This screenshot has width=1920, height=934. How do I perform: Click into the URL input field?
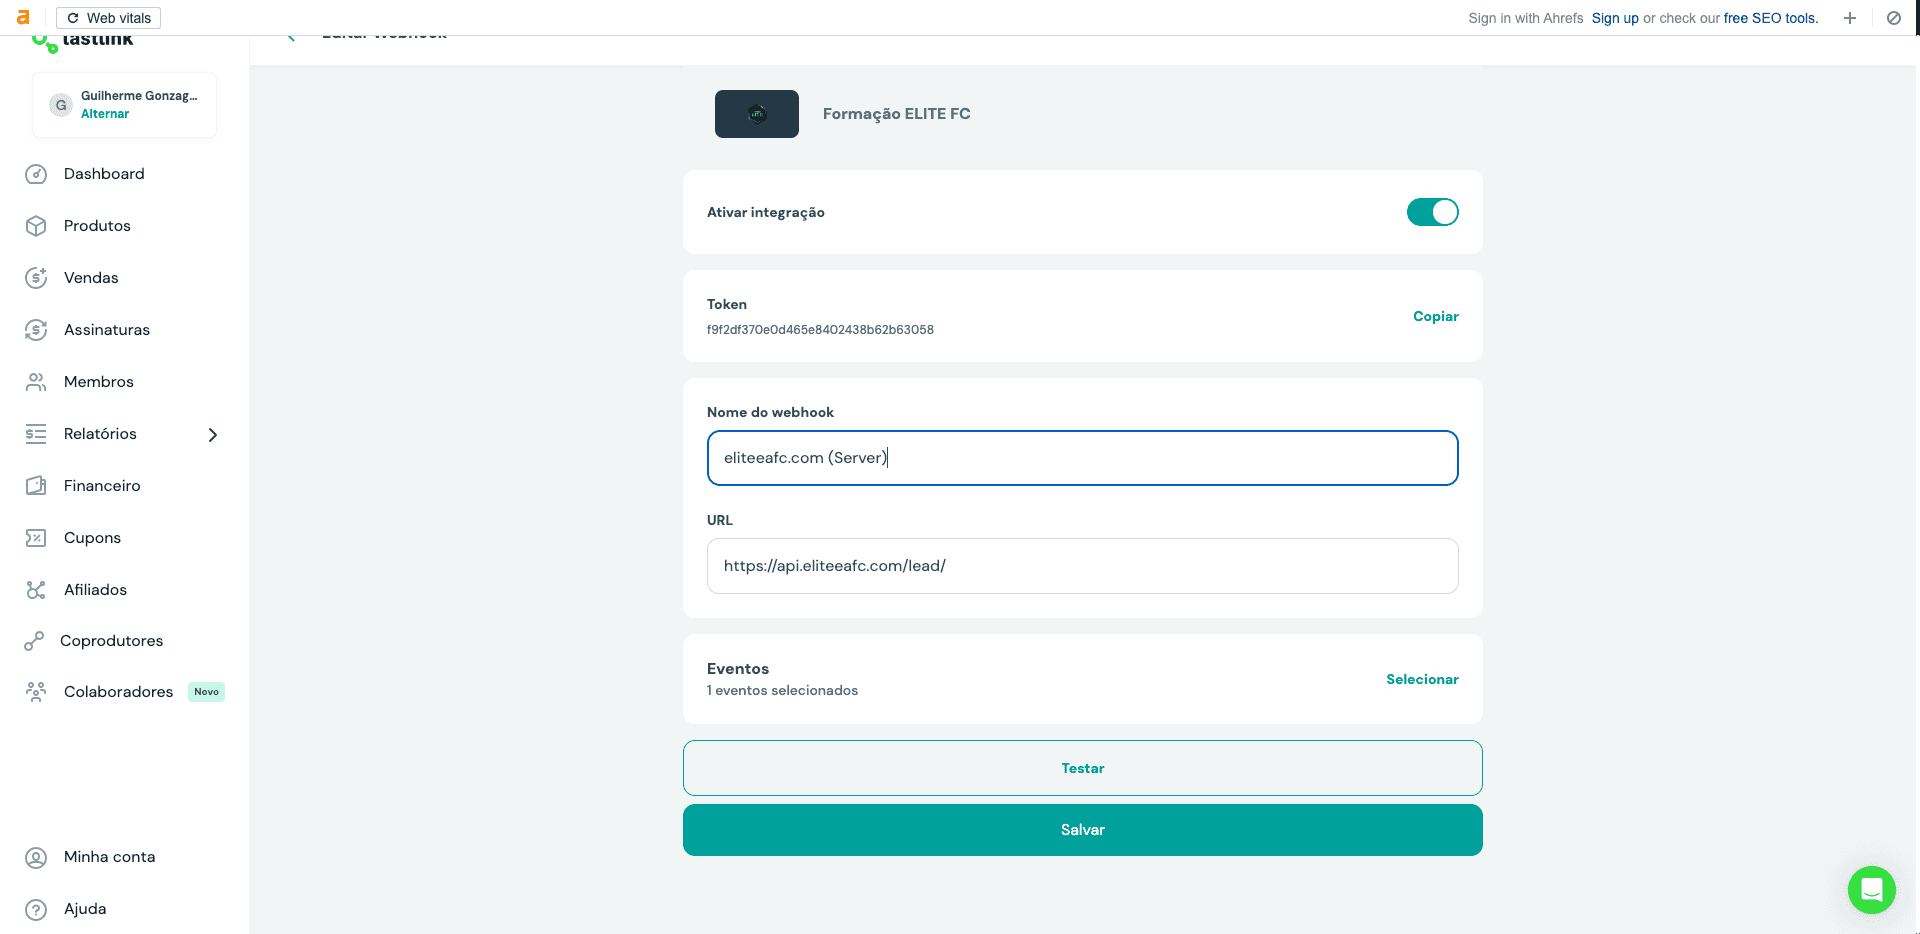1082,566
